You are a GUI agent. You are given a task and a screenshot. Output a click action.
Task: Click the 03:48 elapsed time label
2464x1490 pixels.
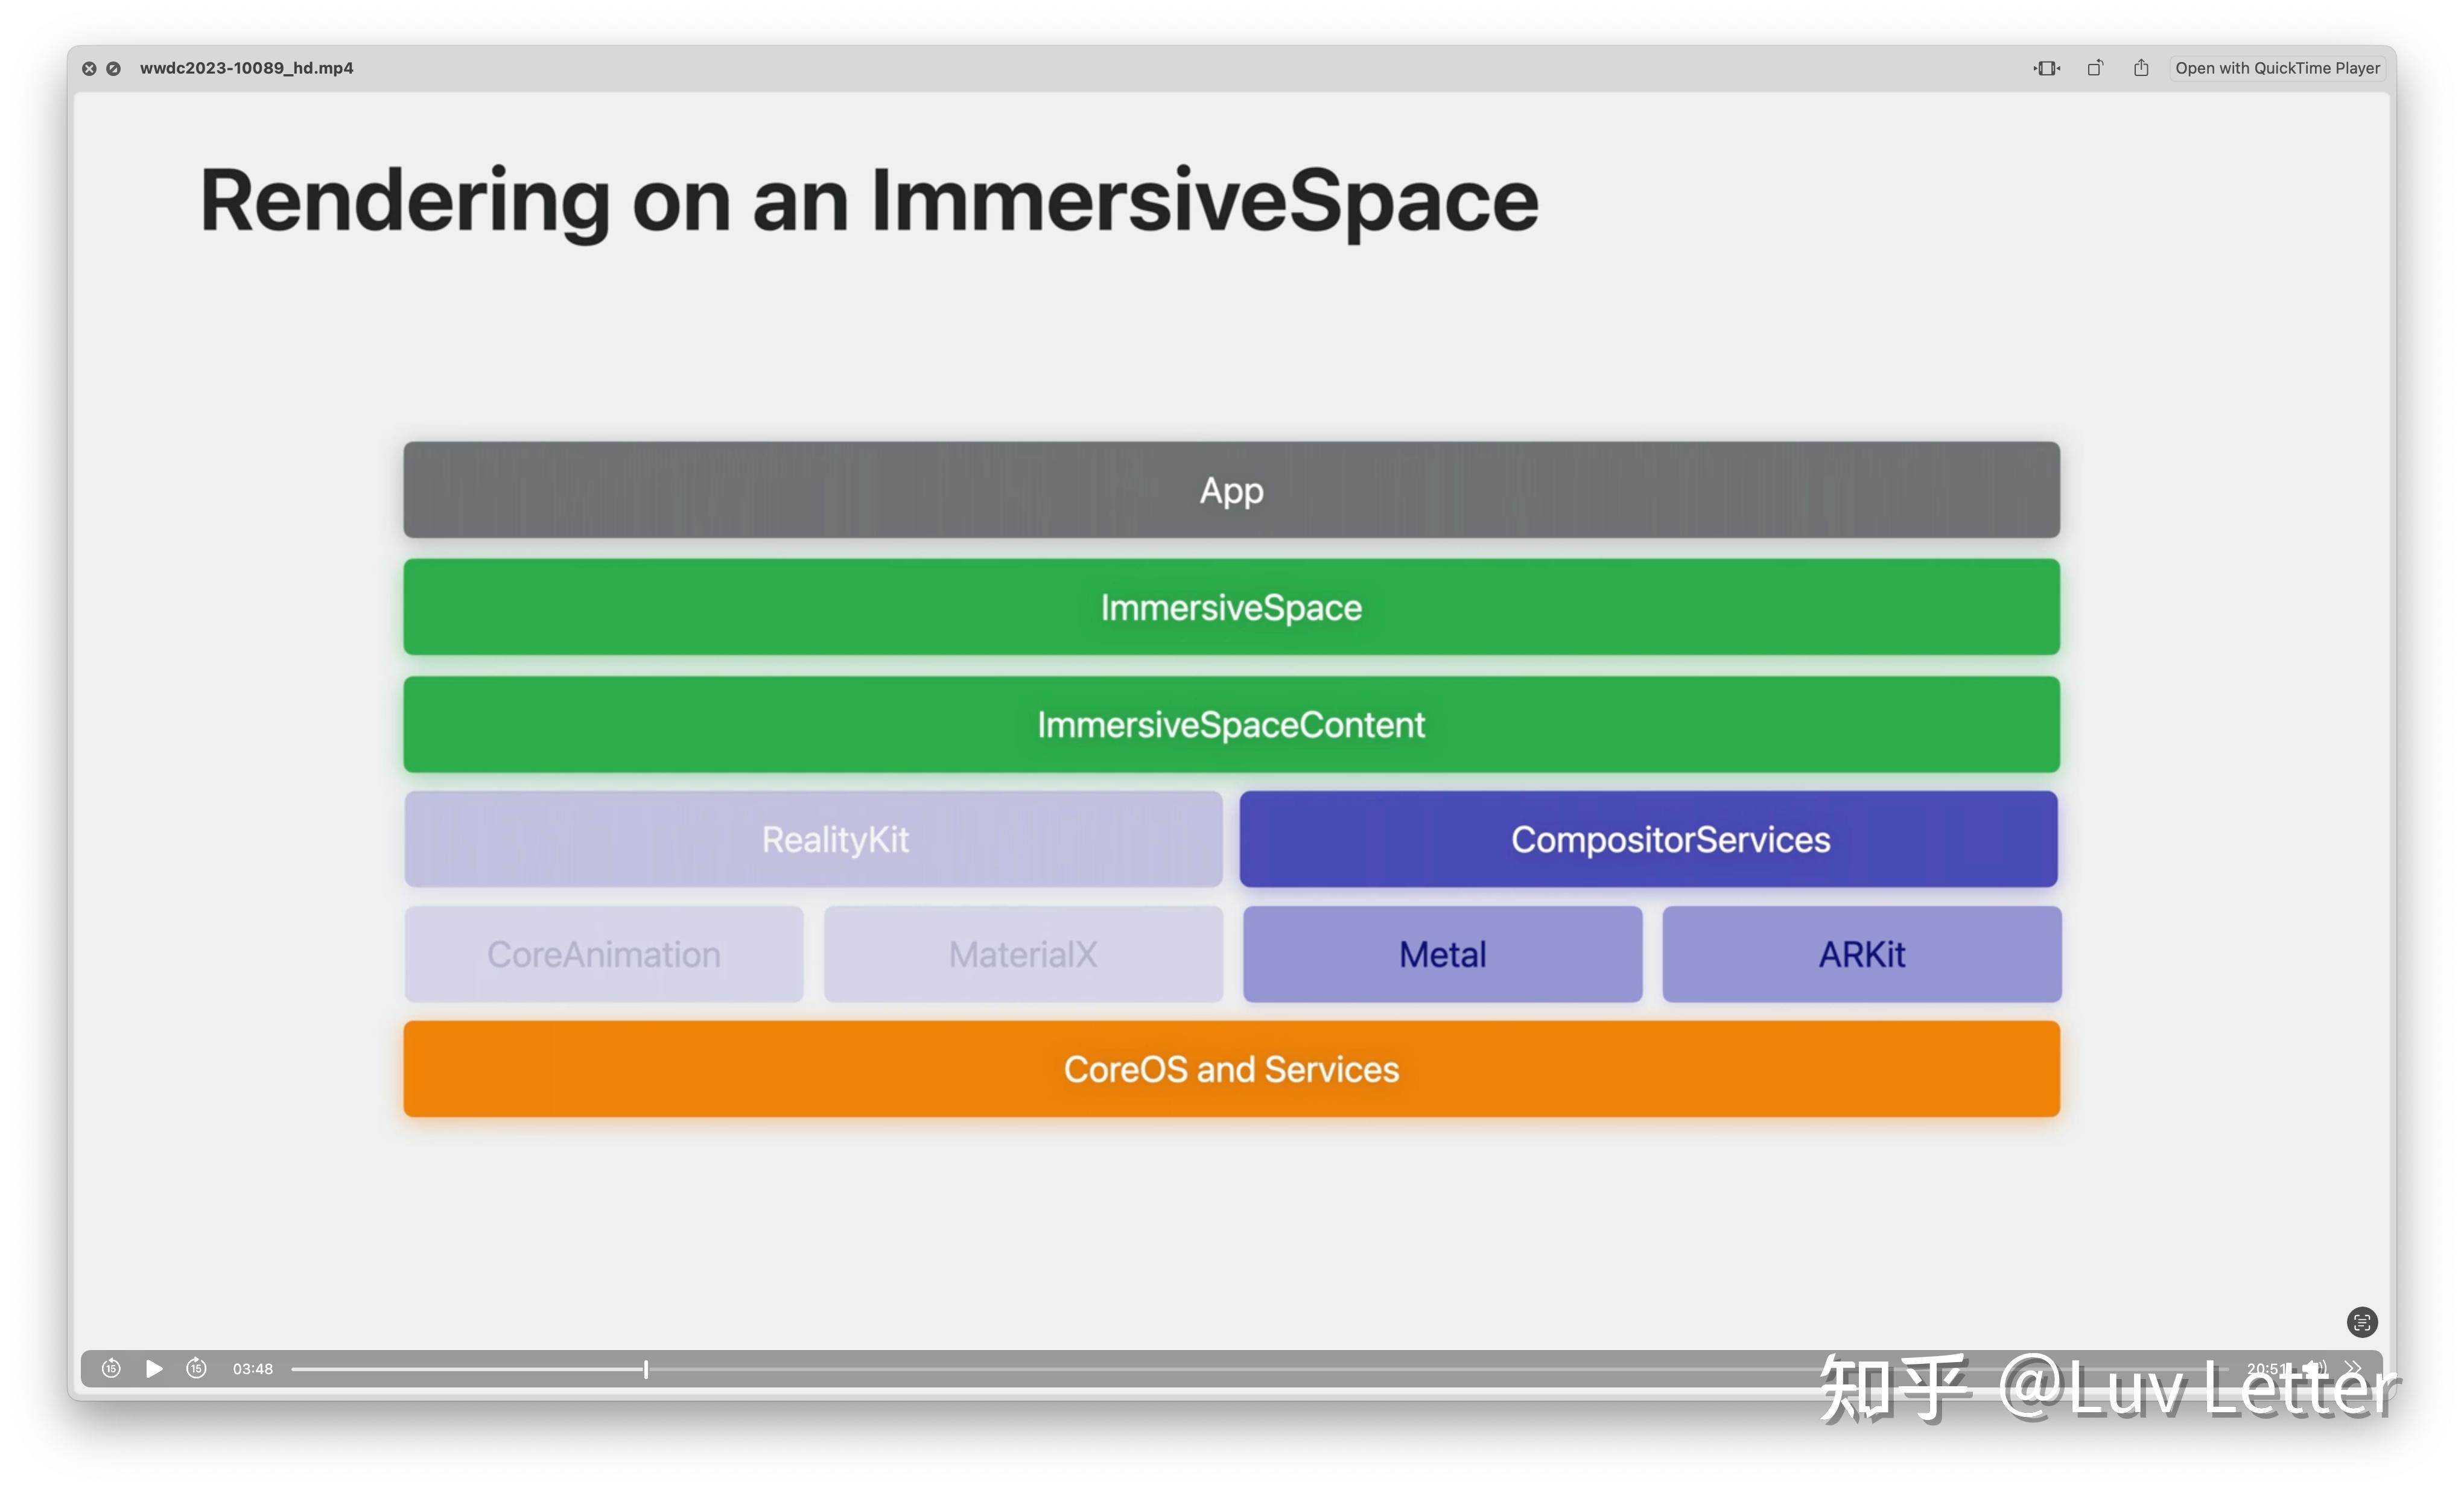click(252, 1369)
